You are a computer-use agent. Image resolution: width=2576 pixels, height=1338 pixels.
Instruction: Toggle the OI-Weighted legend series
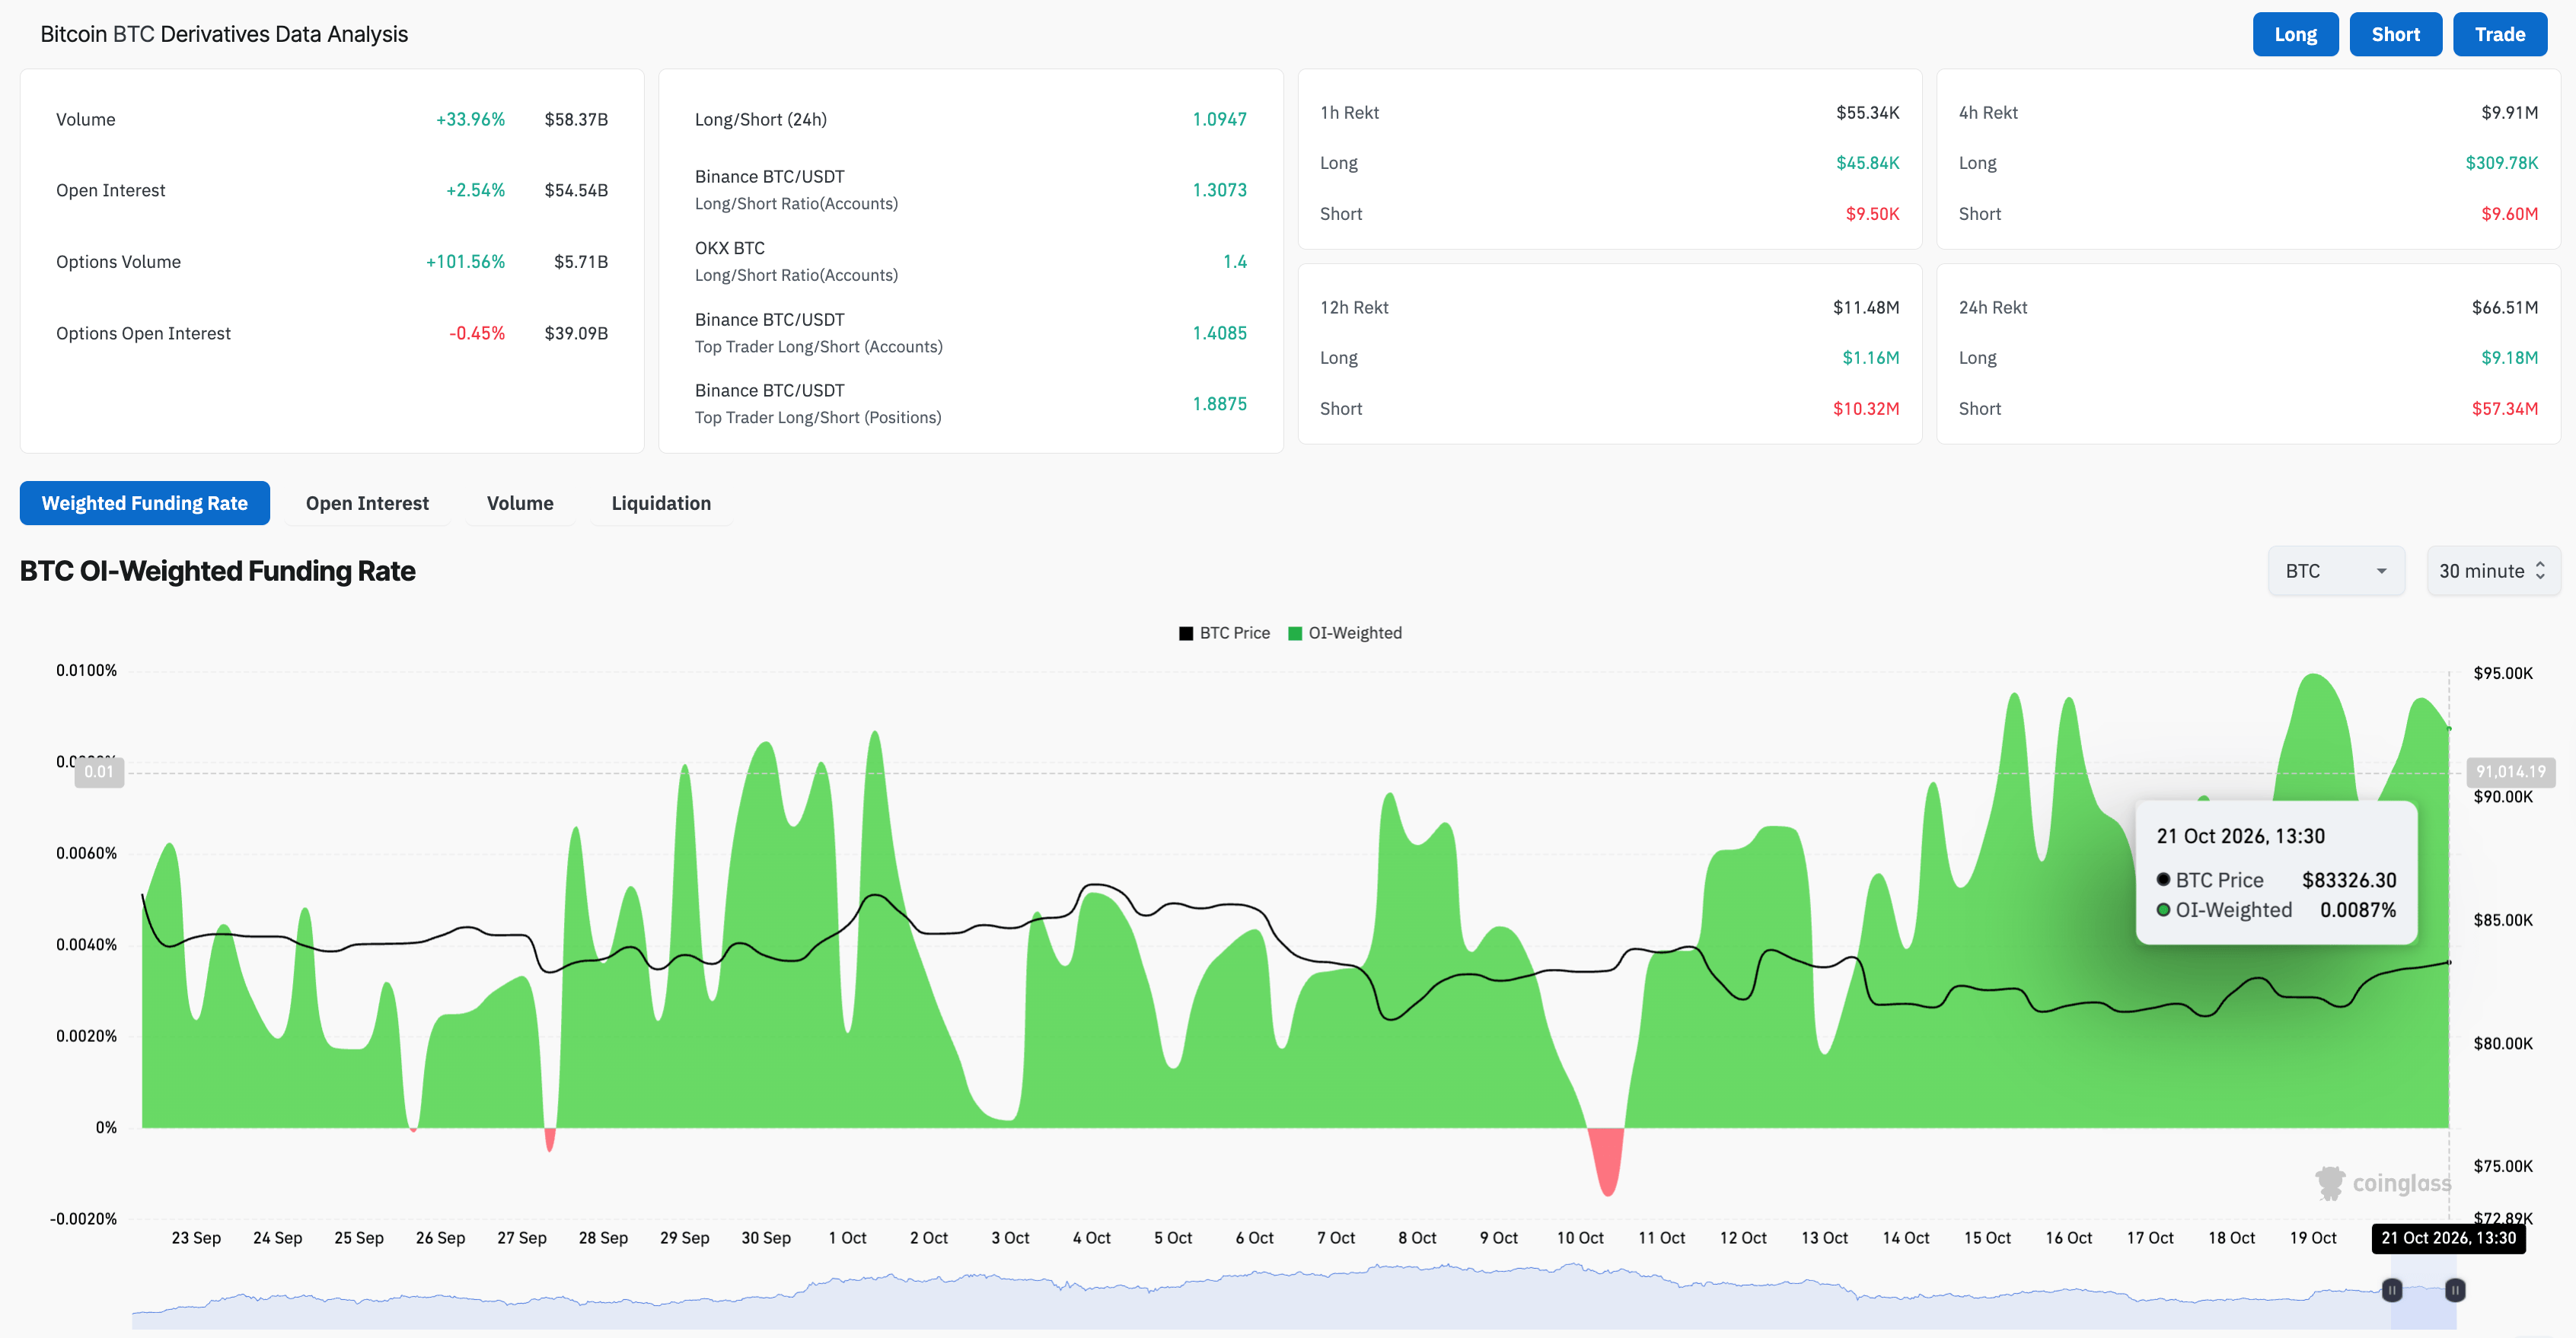(x=1345, y=633)
